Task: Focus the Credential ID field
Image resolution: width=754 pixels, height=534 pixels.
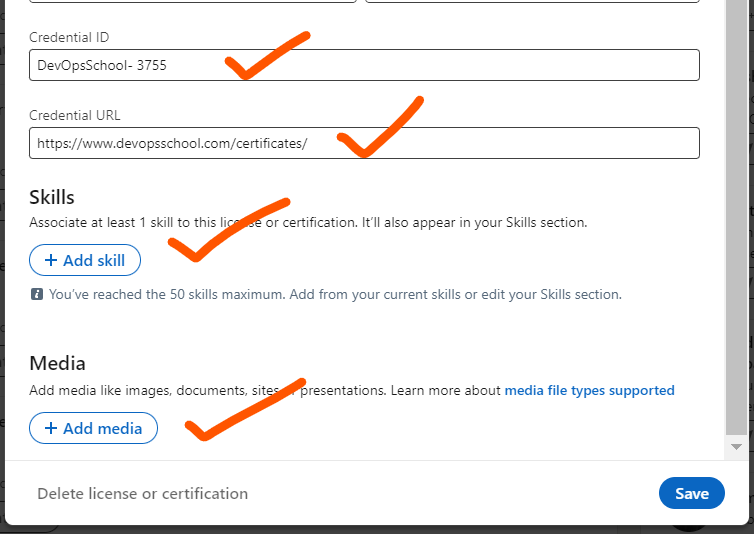Action: click(364, 65)
